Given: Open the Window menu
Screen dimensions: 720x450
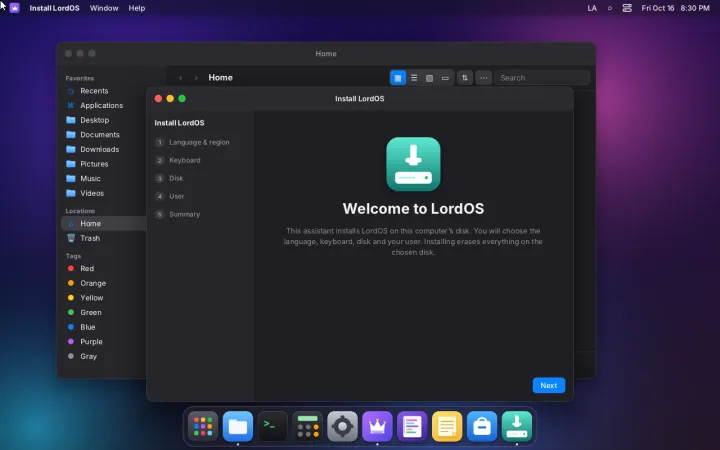Looking at the screenshot, I should click(x=104, y=8).
